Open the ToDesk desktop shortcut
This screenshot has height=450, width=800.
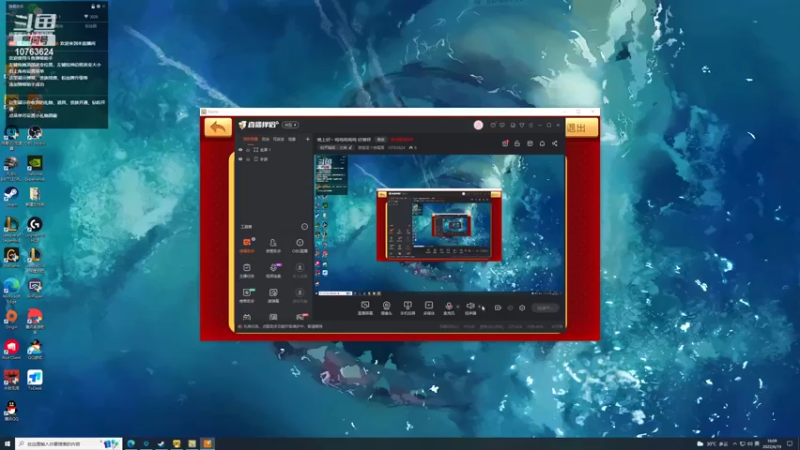pos(35,380)
